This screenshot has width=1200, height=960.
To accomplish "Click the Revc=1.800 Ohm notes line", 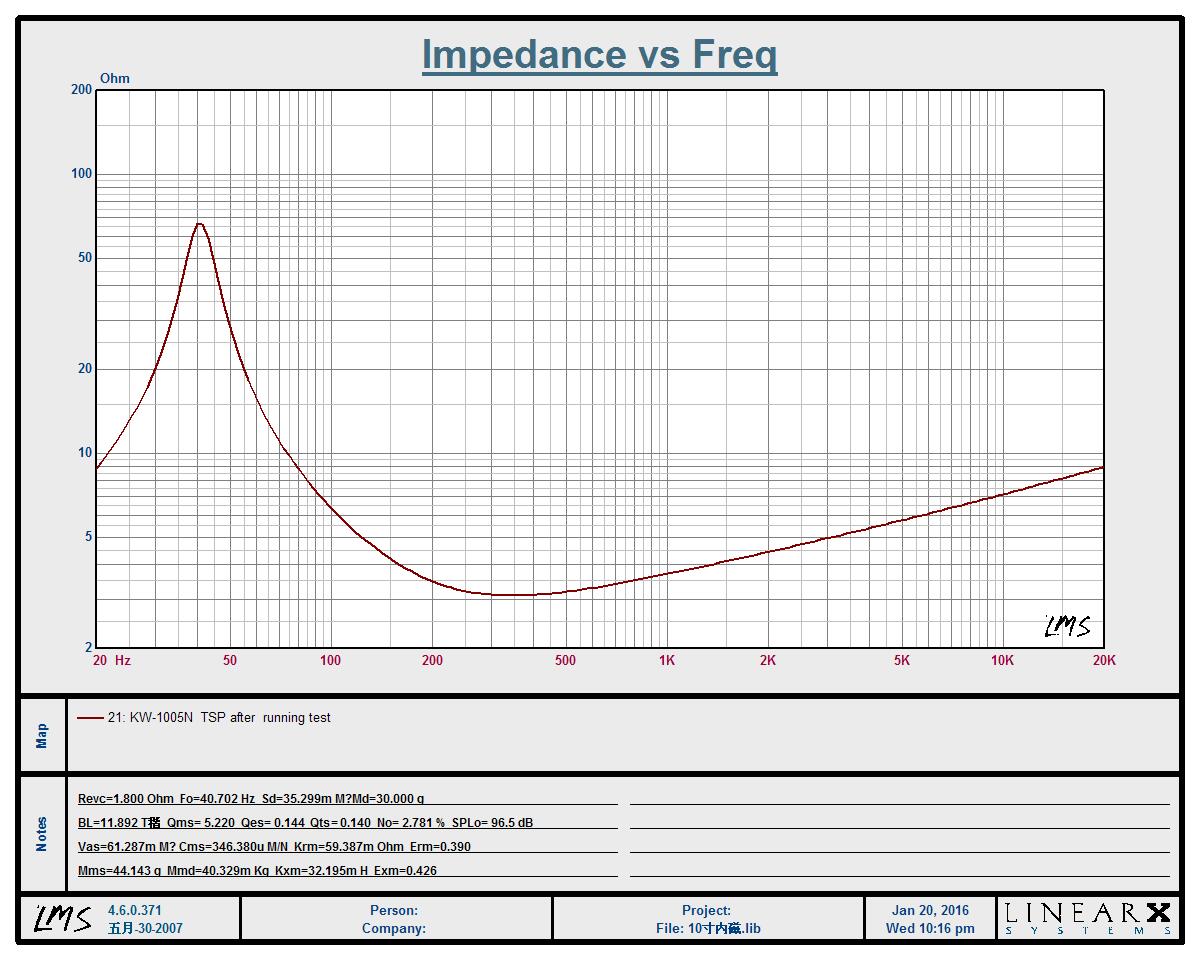I will [x=251, y=799].
